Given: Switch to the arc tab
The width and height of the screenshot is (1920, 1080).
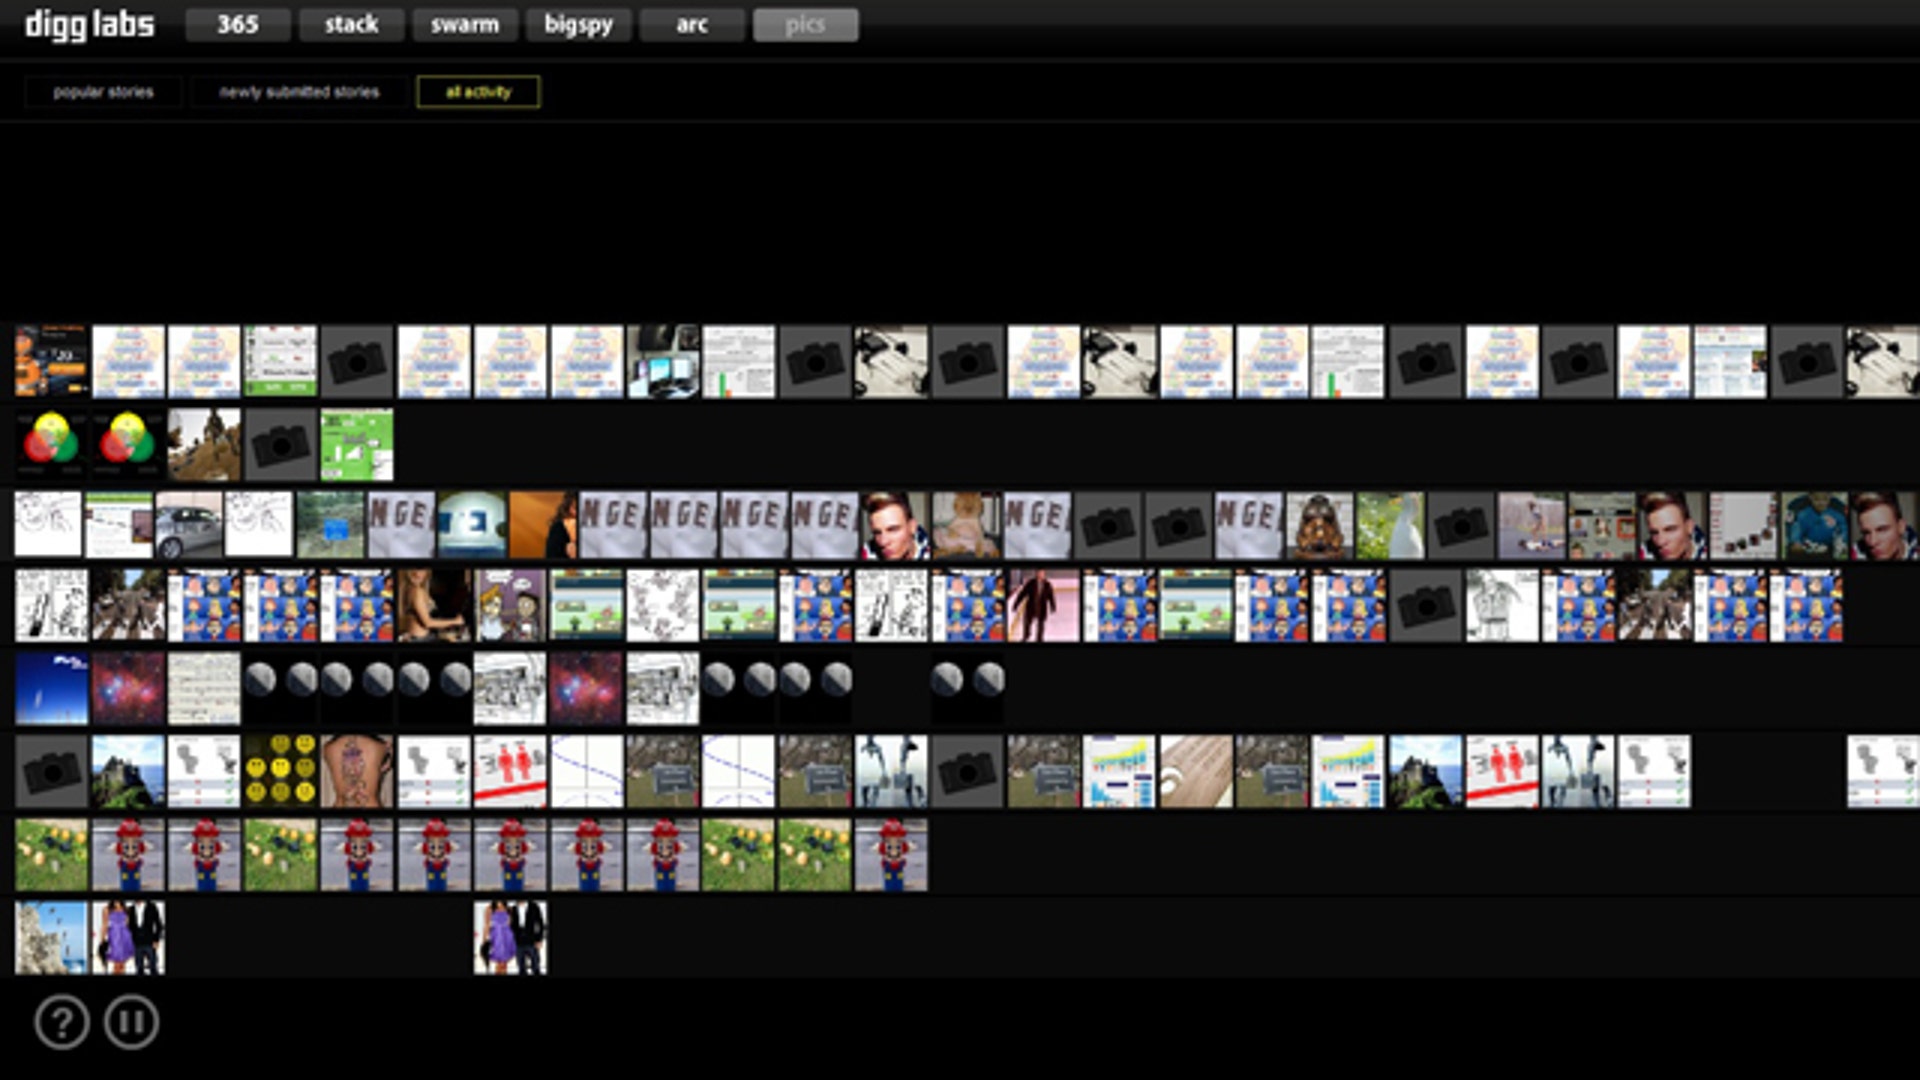Looking at the screenshot, I should click(x=692, y=25).
